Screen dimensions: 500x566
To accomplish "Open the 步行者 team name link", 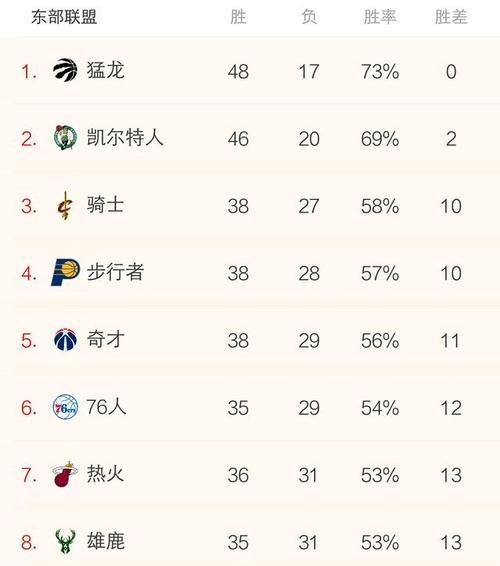I will pos(115,272).
